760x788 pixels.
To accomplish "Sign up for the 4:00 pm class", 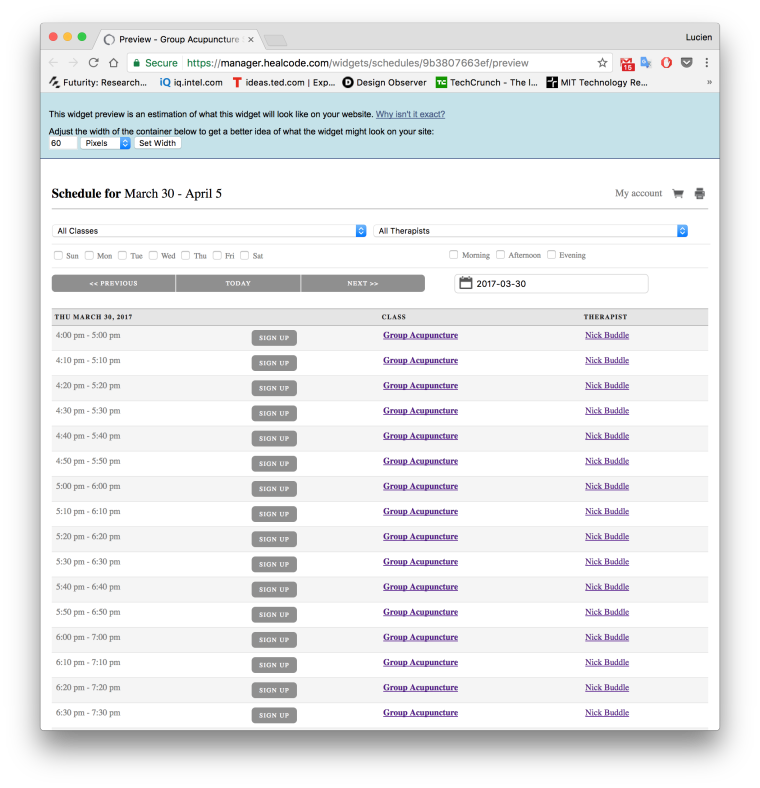I will click(274, 338).
